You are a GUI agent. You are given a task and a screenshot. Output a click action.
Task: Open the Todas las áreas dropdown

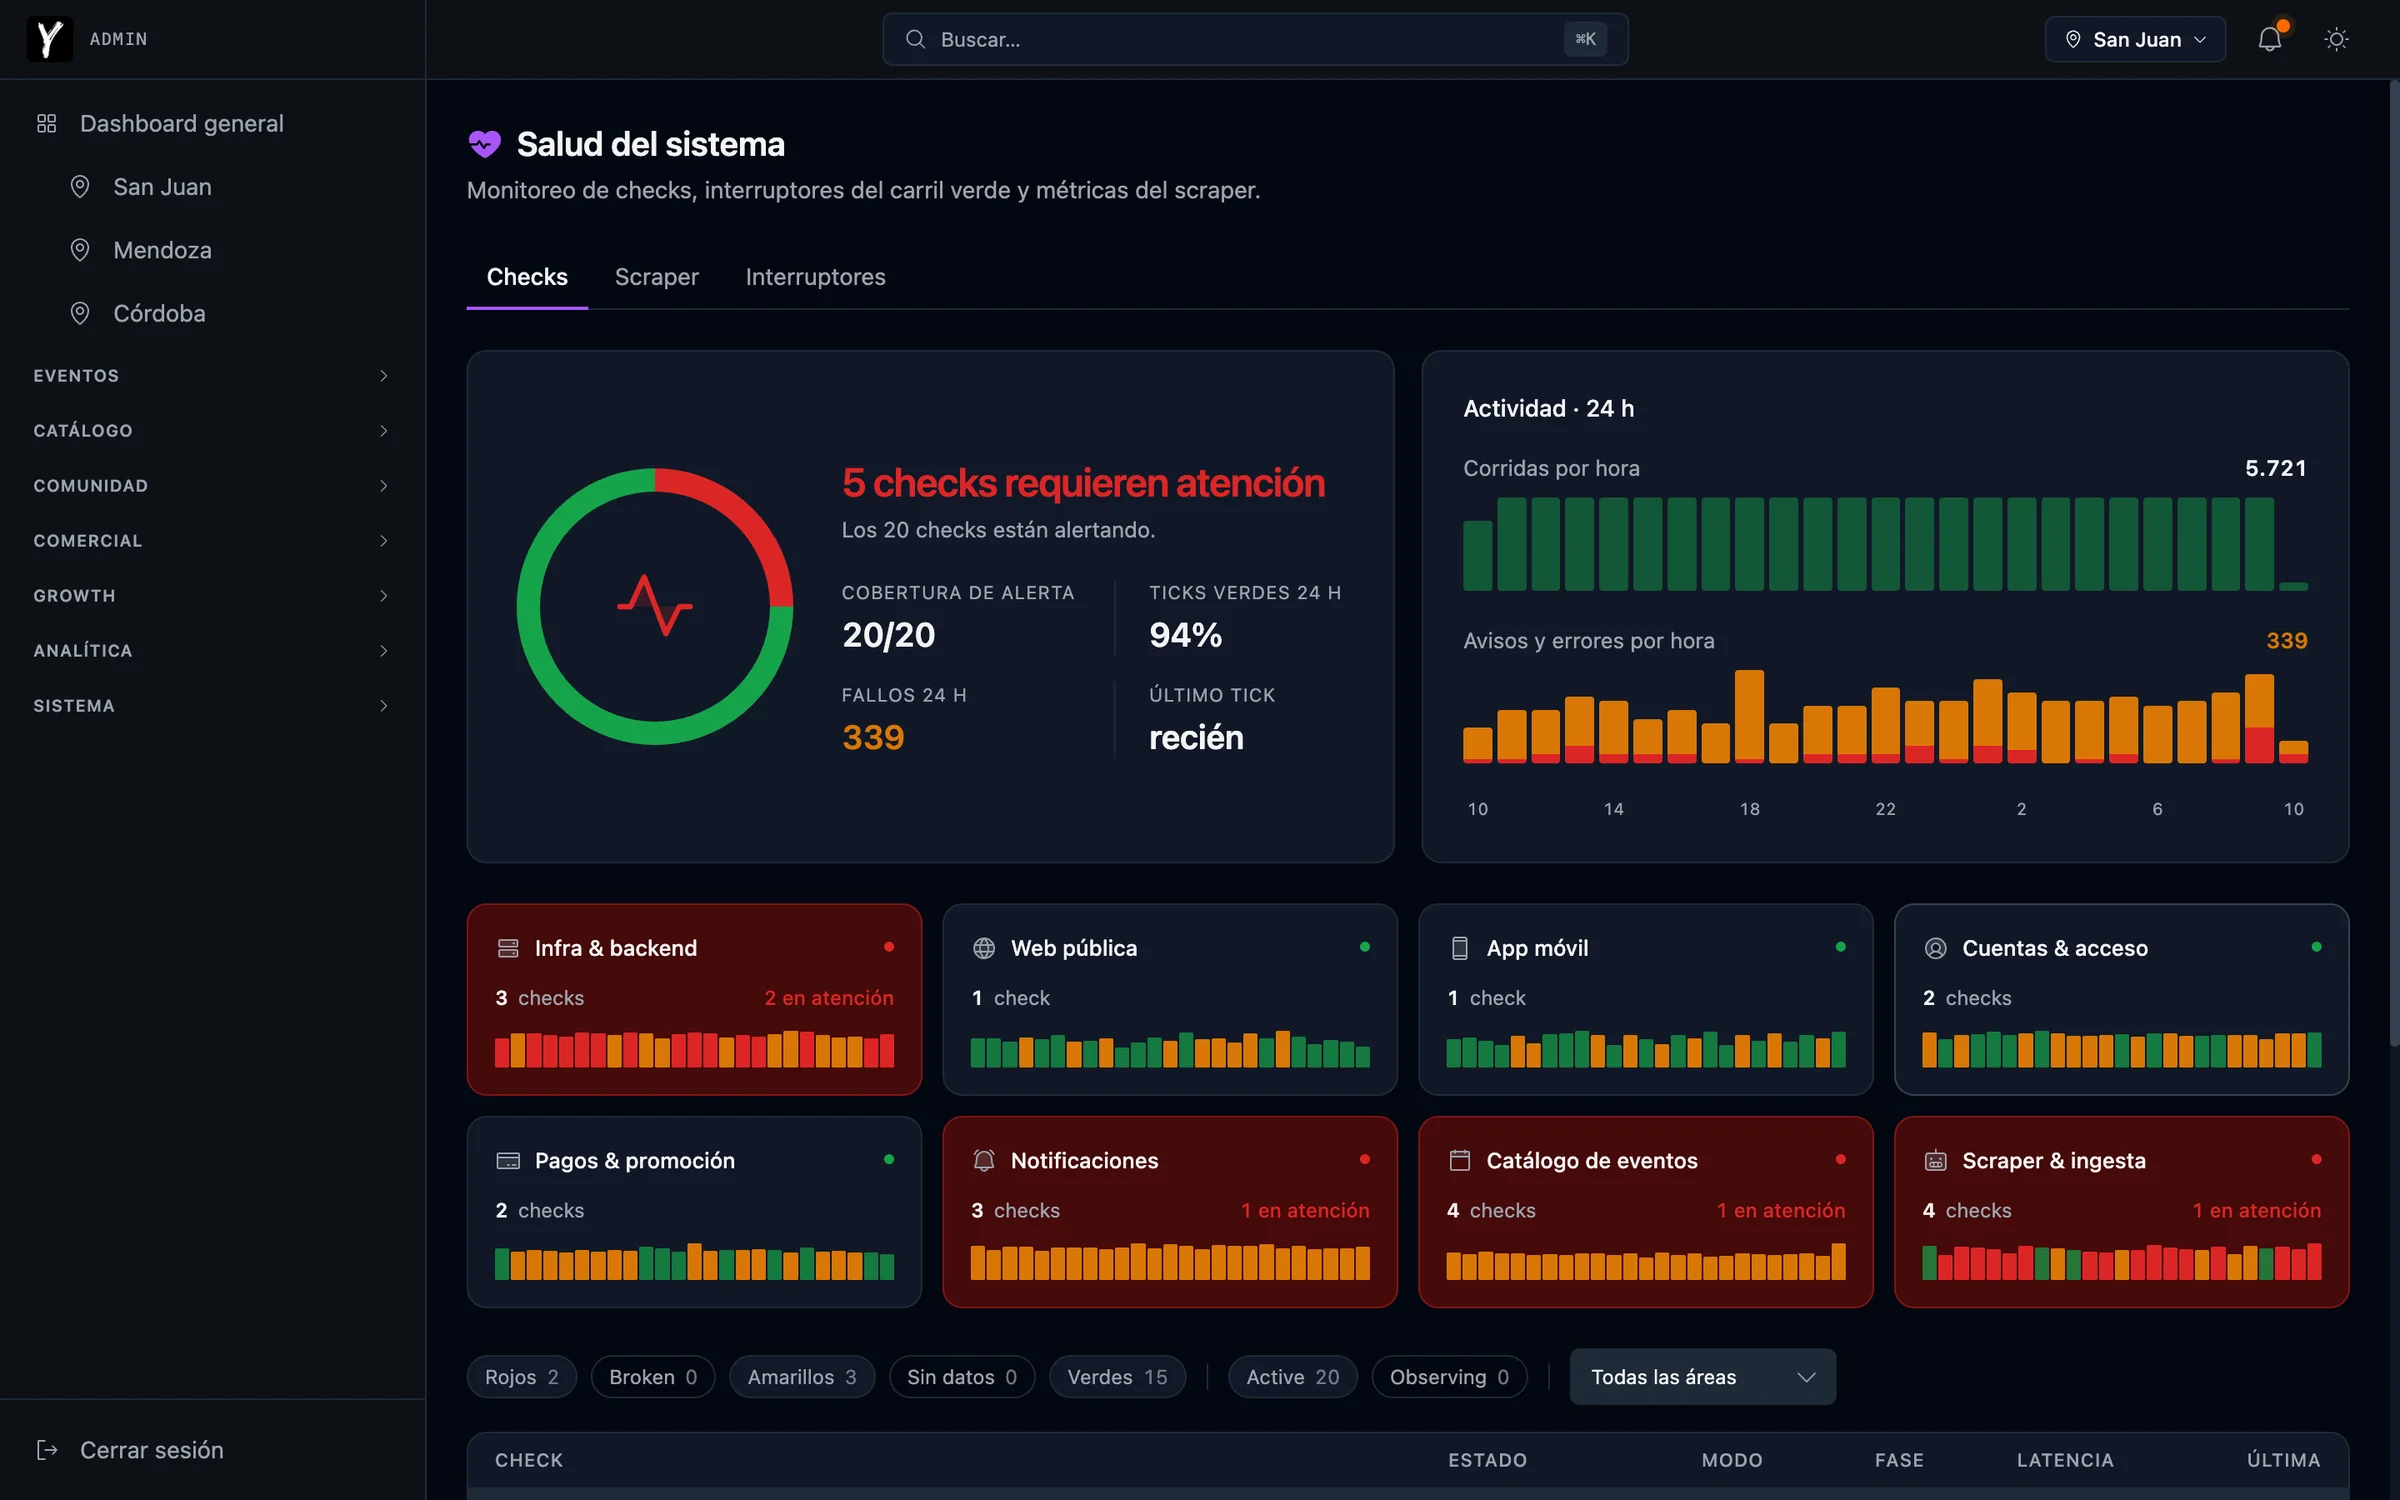coord(1702,1377)
